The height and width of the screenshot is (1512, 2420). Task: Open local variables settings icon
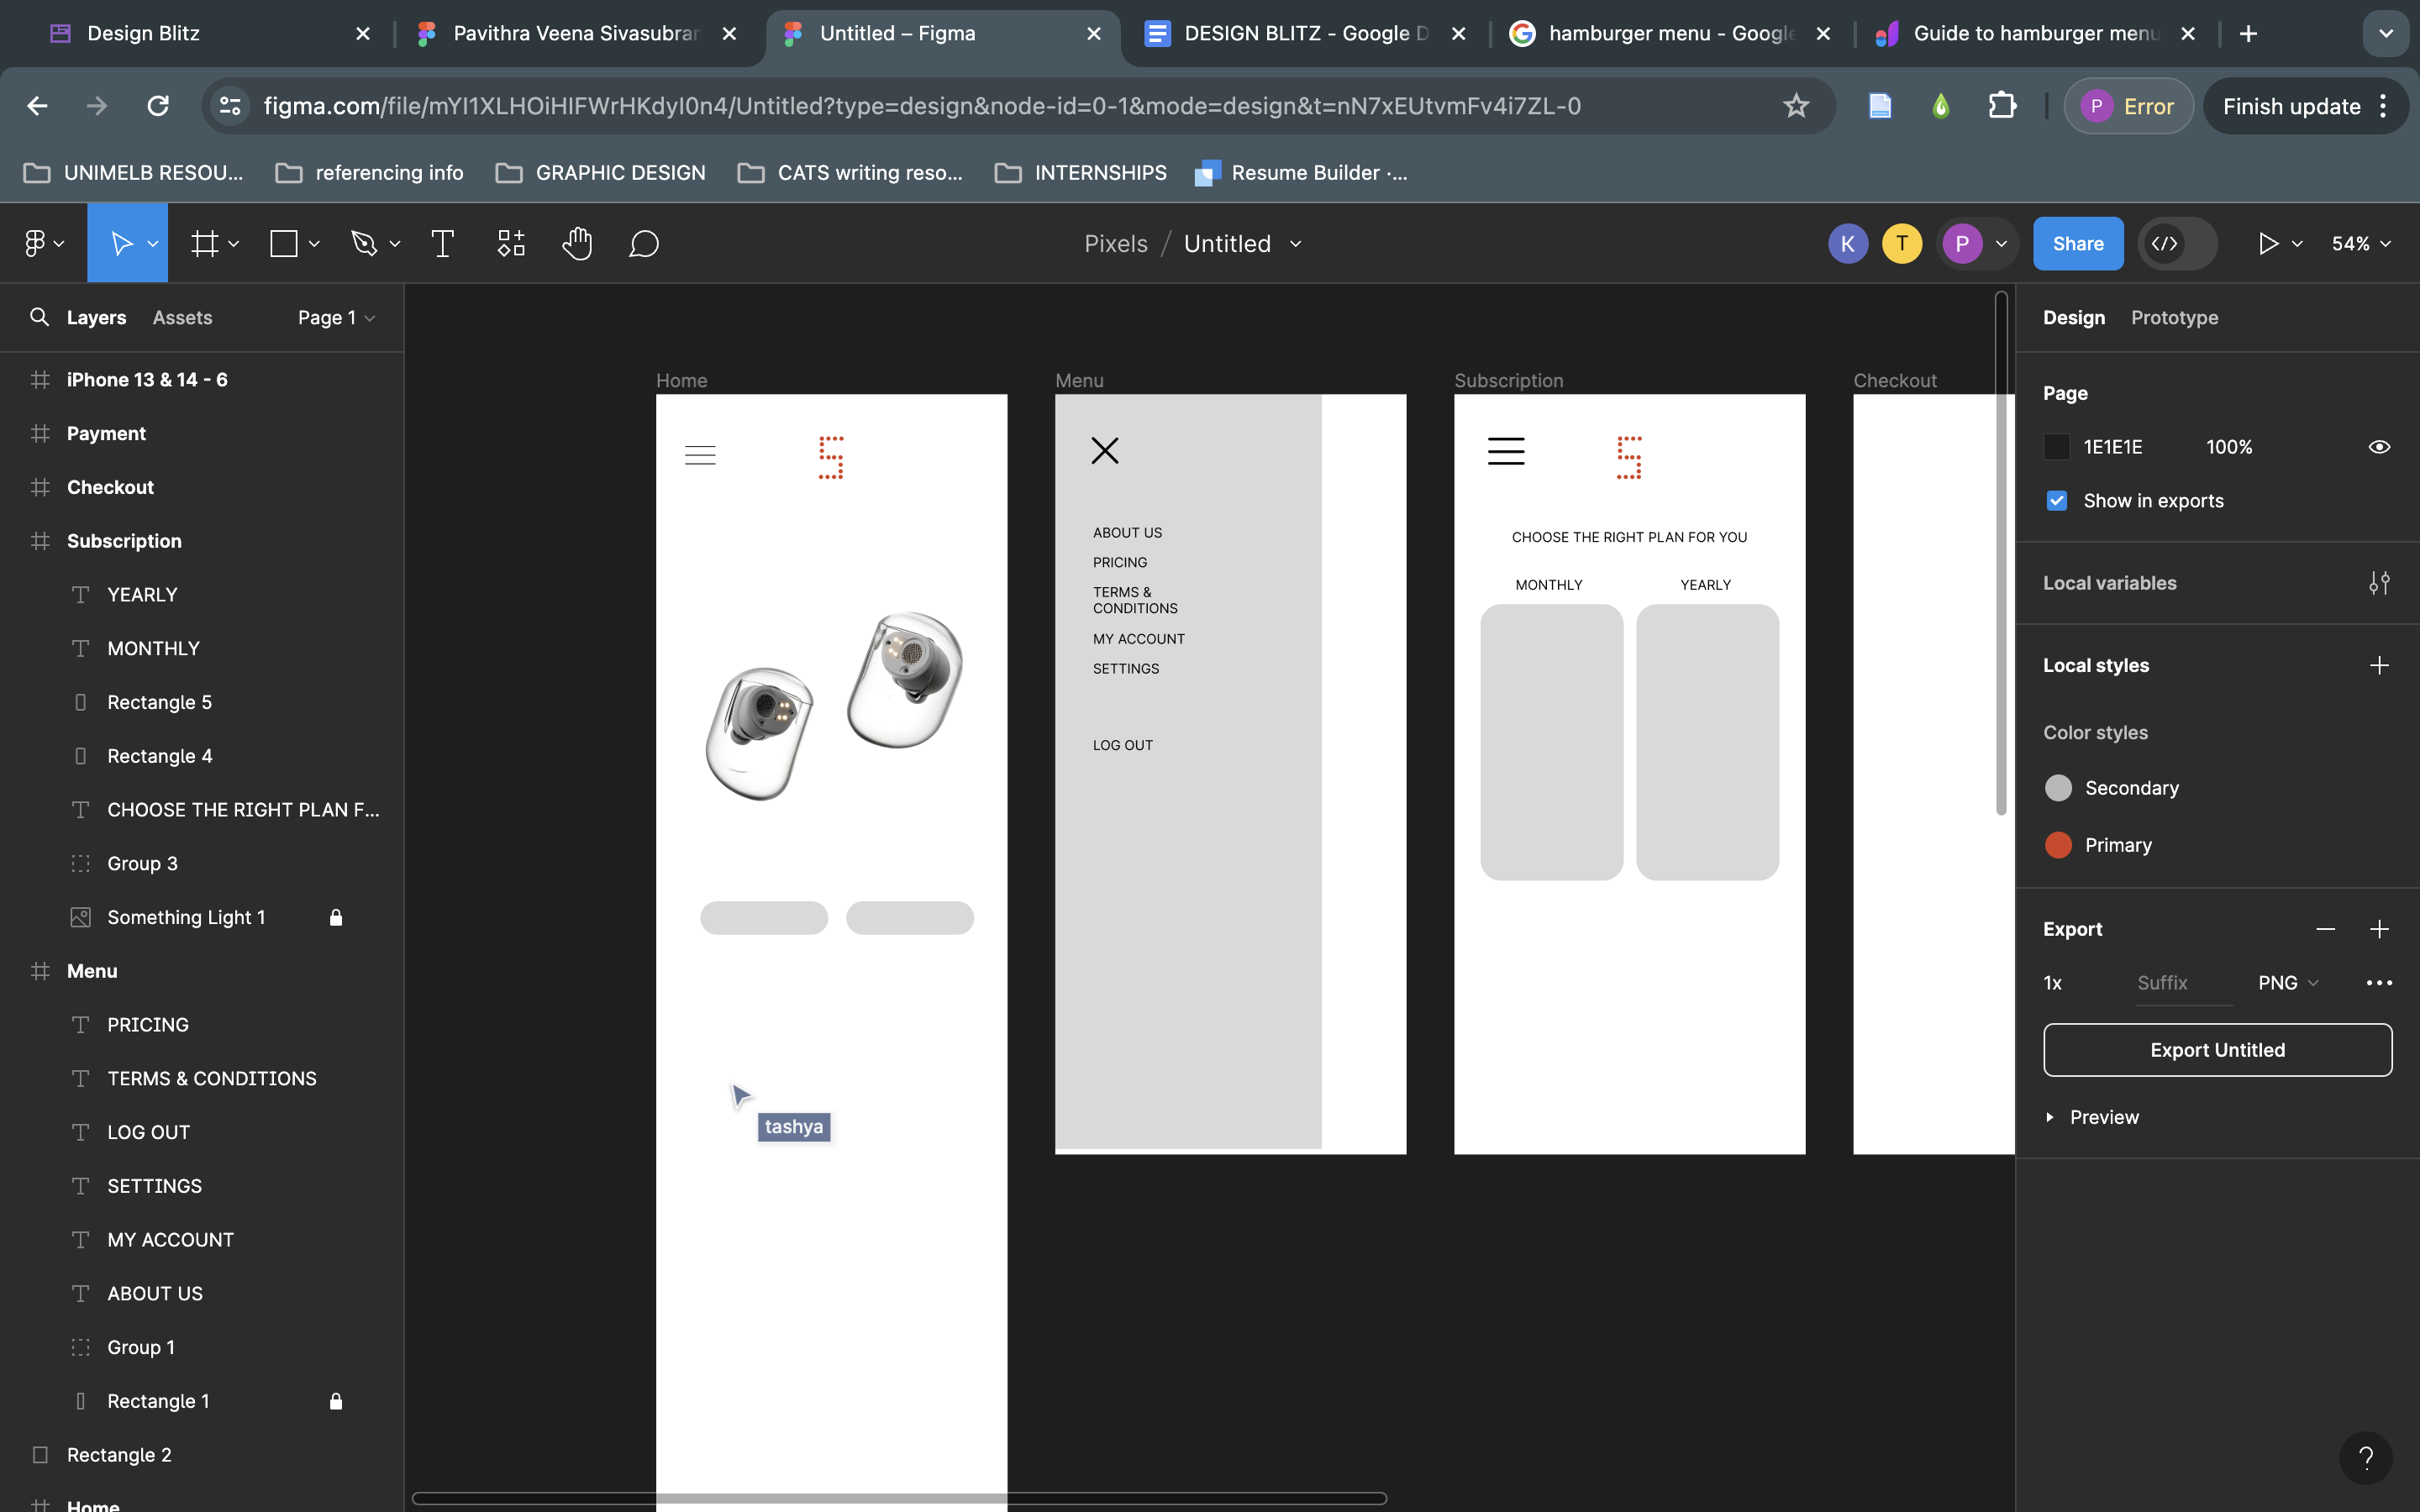[x=2379, y=583]
